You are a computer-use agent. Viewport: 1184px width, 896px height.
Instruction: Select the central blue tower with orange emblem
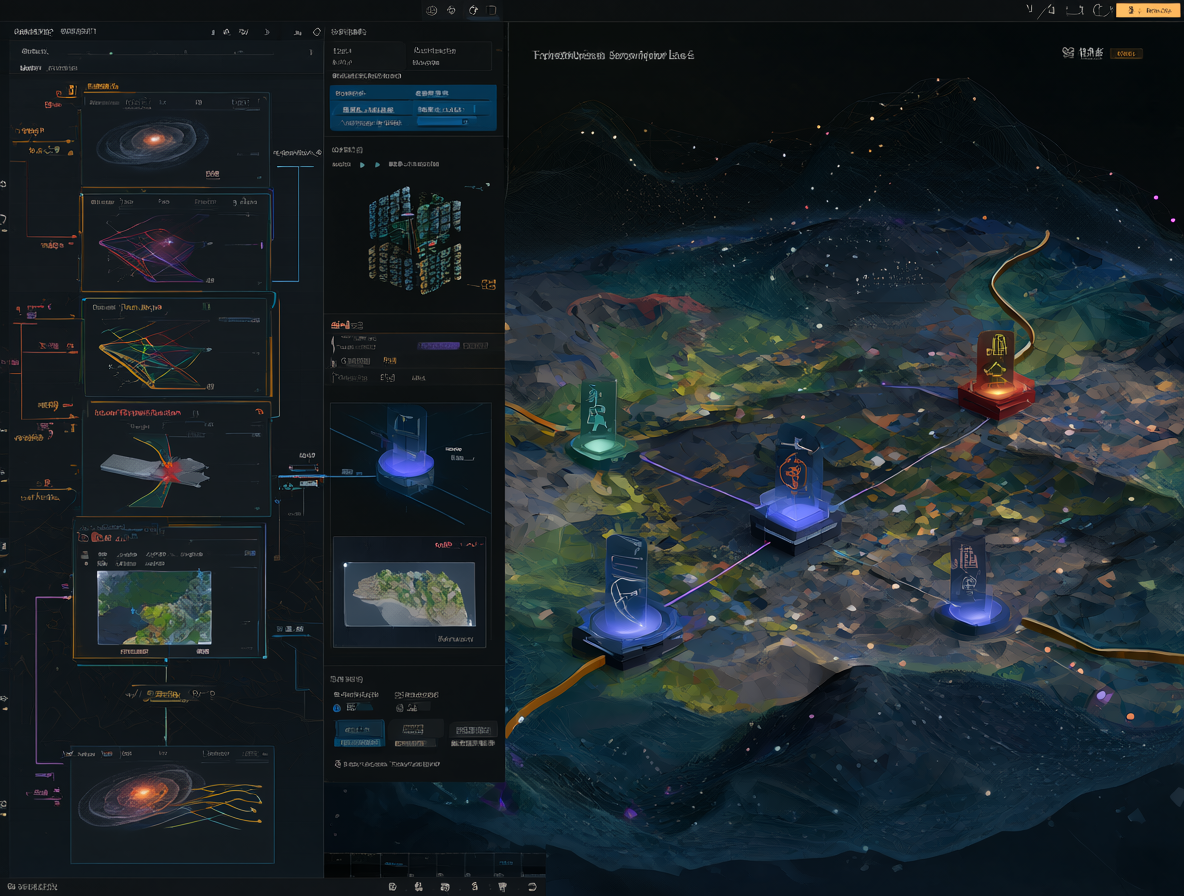(797, 491)
